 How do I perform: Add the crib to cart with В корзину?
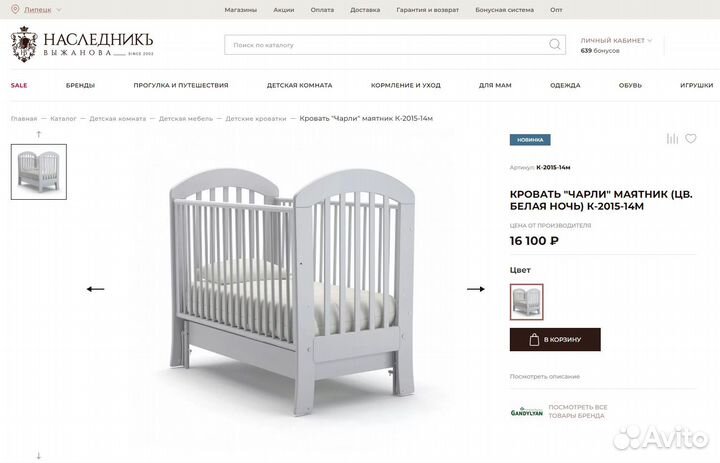click(x=555, y=339)
